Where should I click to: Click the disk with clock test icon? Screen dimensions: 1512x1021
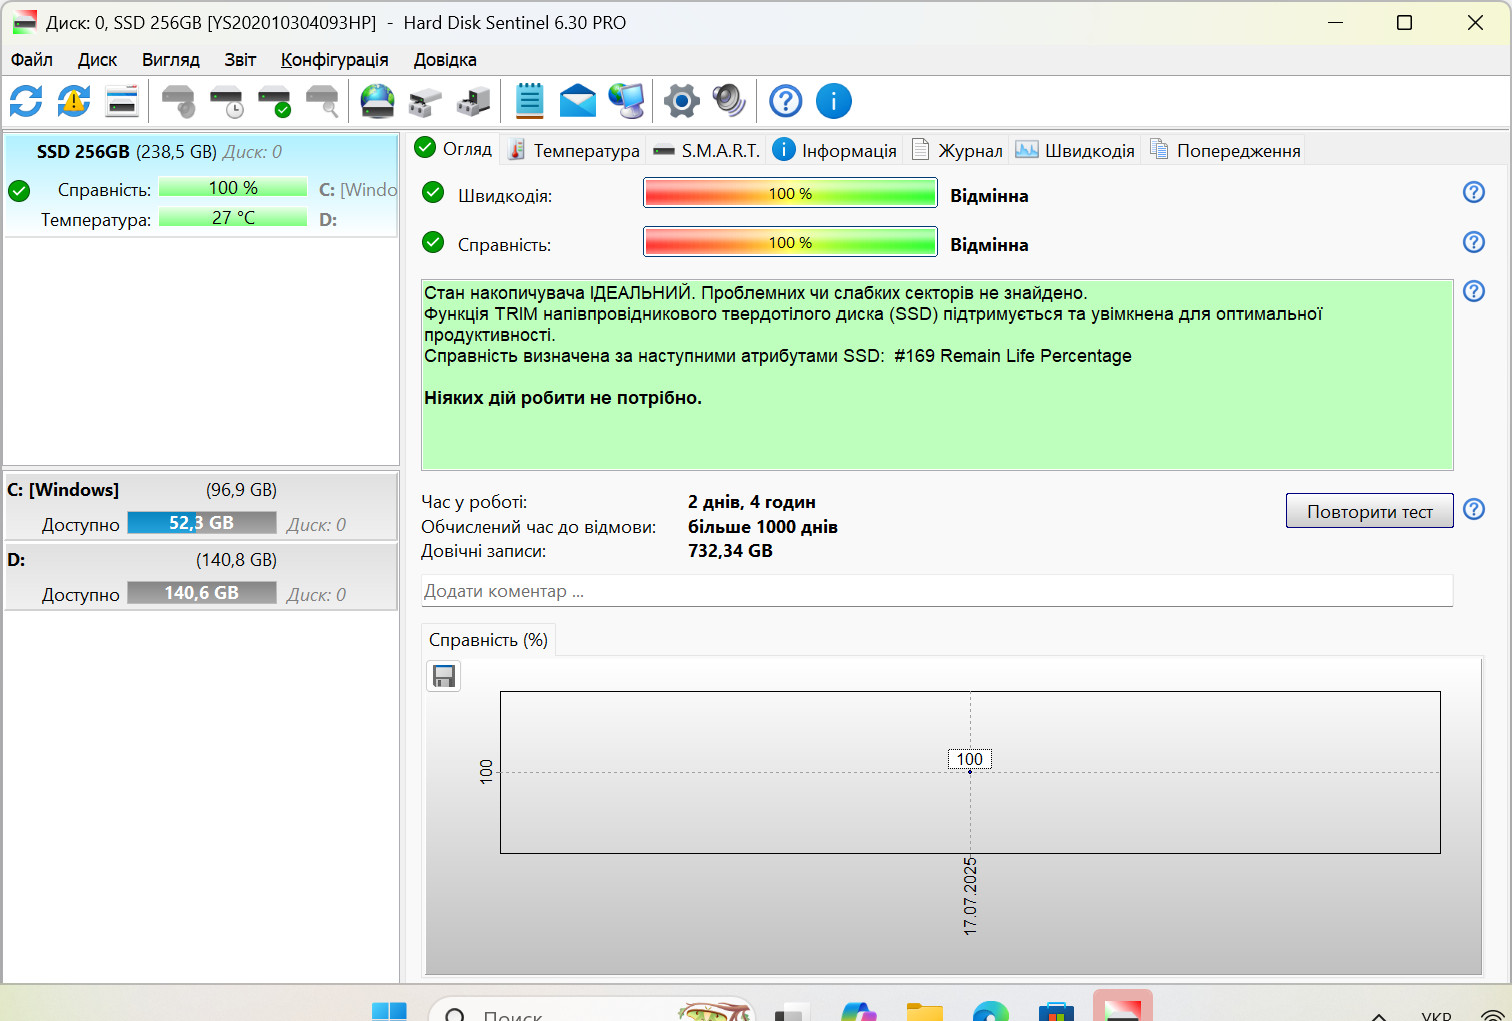click(x=227, y=101)
